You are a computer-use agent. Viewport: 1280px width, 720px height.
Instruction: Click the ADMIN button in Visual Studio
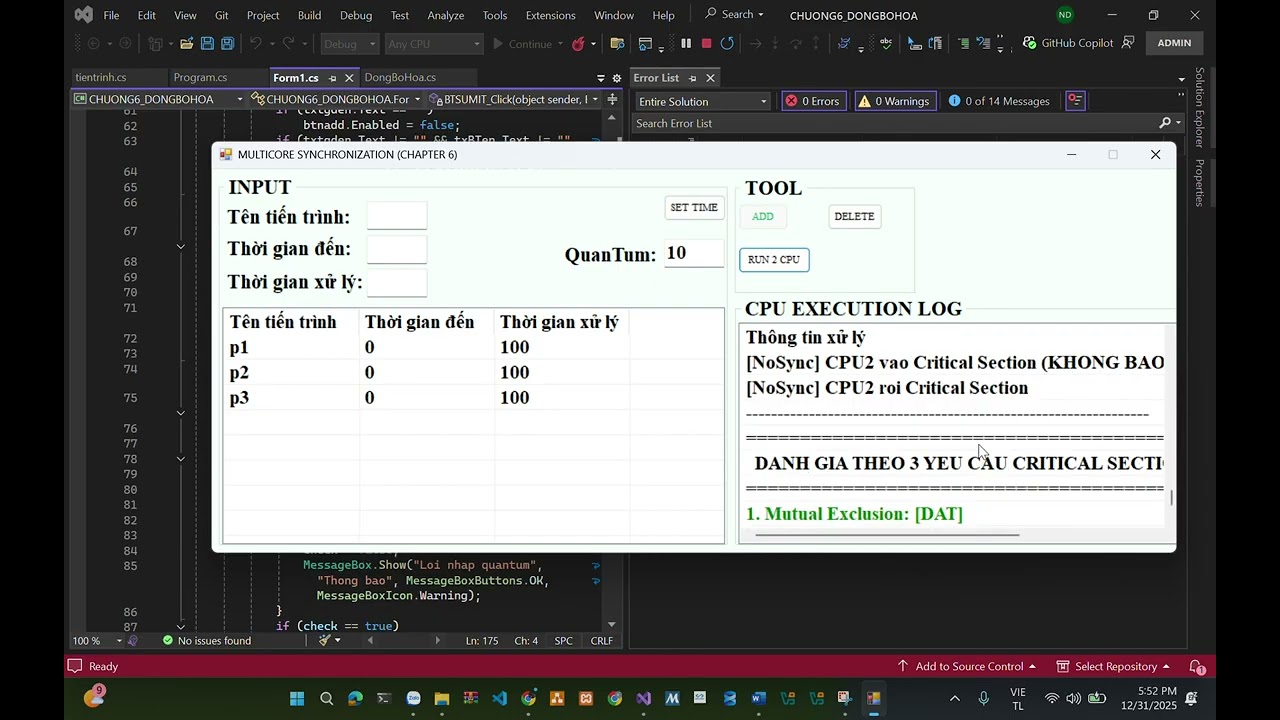click(x=1174, y=43)
